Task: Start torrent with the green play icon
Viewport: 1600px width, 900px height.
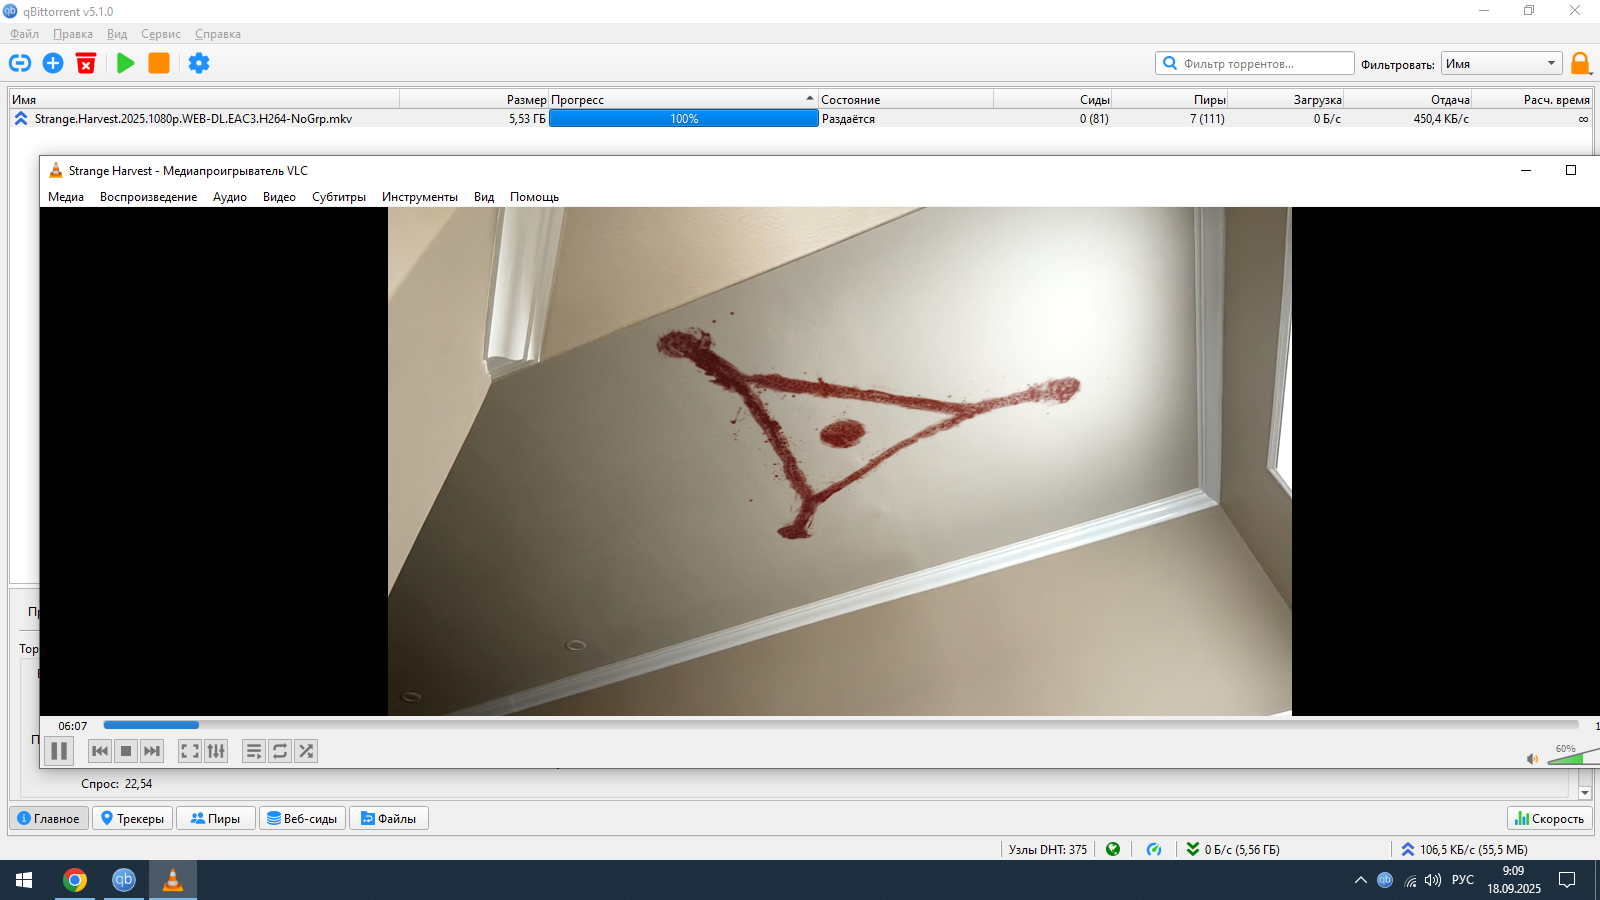Action: tap(126, 63)
